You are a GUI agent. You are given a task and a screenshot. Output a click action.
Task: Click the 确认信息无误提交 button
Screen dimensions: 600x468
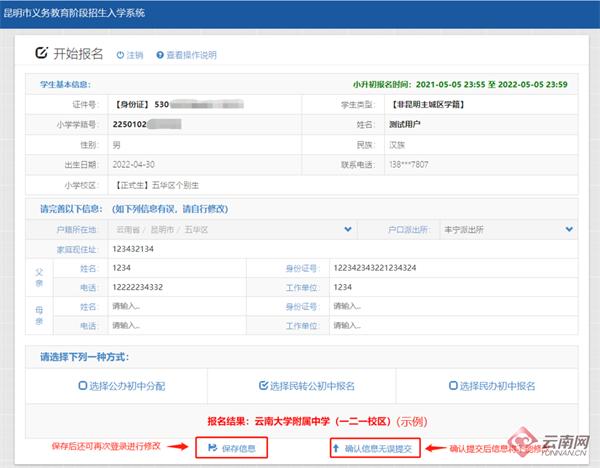click(375, 448)
